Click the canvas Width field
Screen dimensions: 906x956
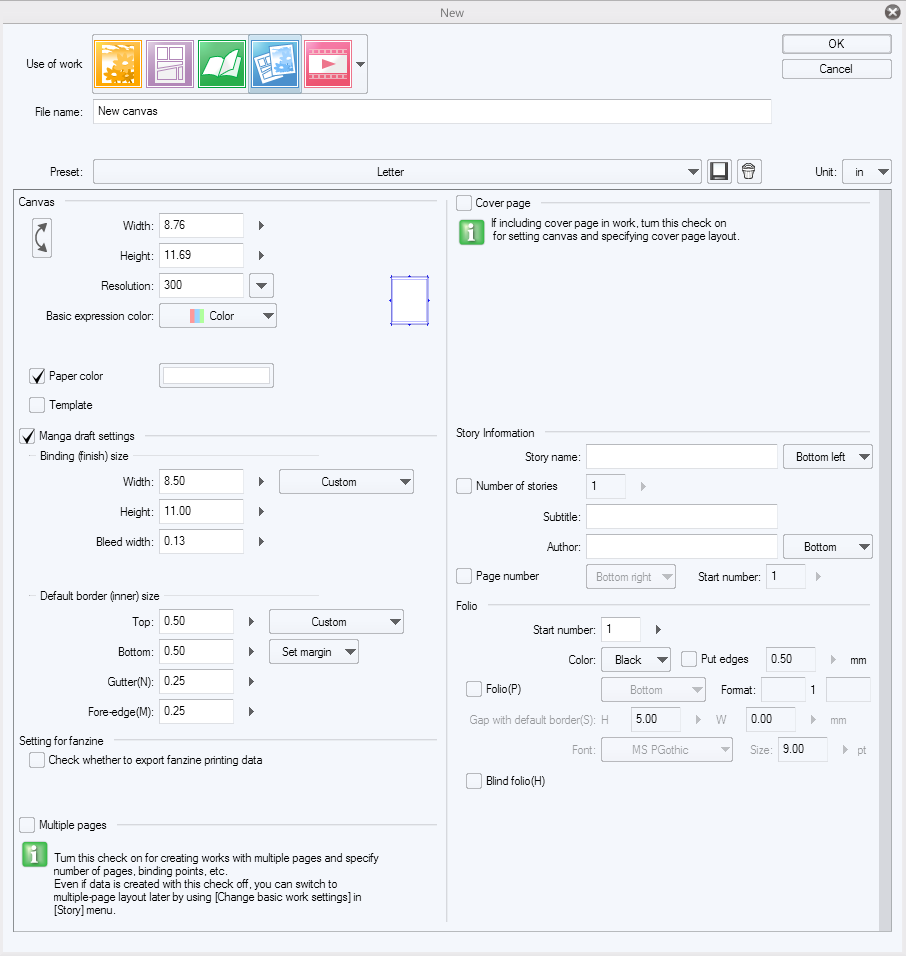(201, 226)
